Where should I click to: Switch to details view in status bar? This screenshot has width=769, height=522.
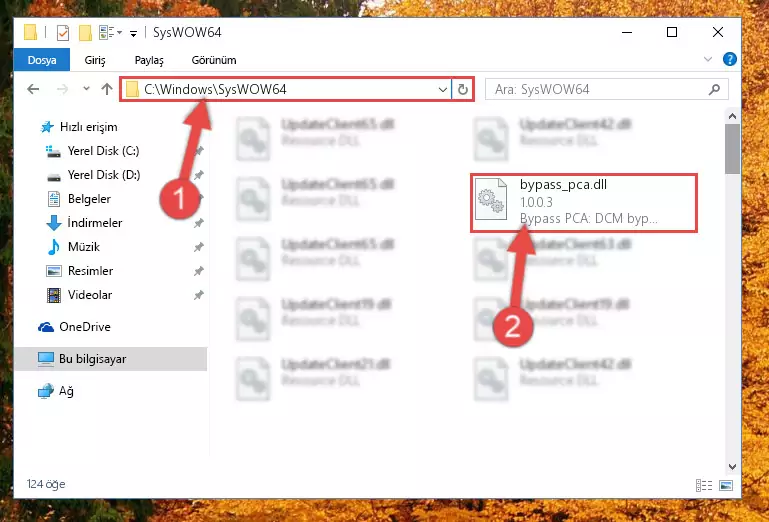(704, 485)
